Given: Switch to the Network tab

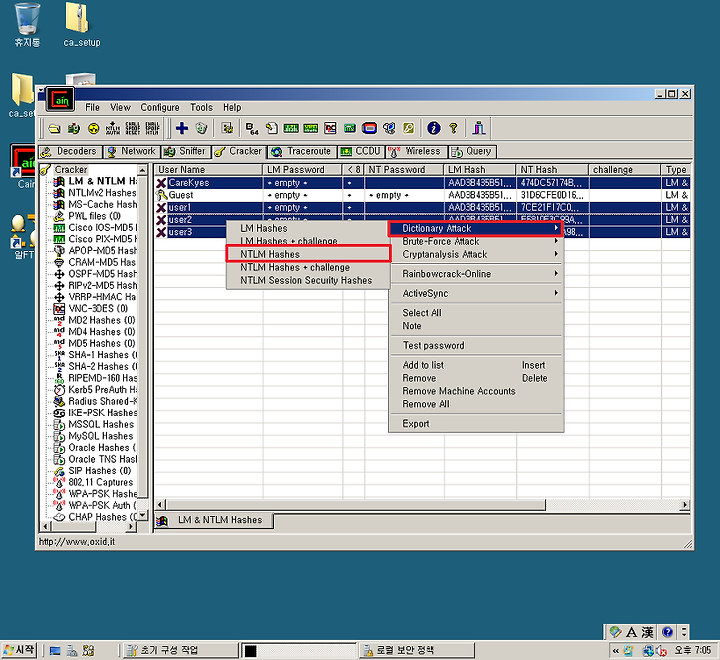Looking at the screenshot, I should pos(132,151).
